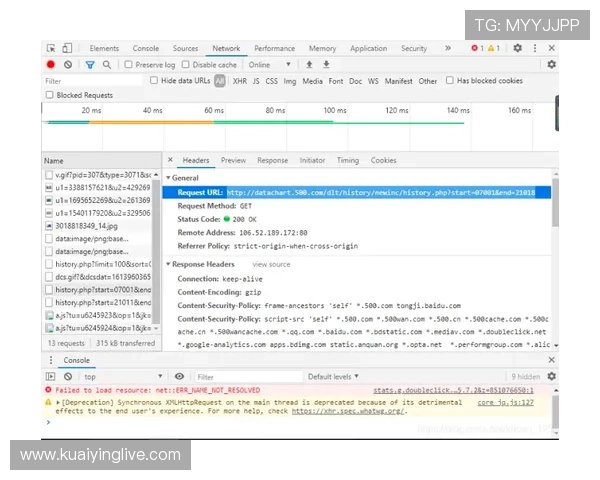Click the console Filter input field
The width and height of the screenshot is (600, 480).
click(x=240, y=377)
